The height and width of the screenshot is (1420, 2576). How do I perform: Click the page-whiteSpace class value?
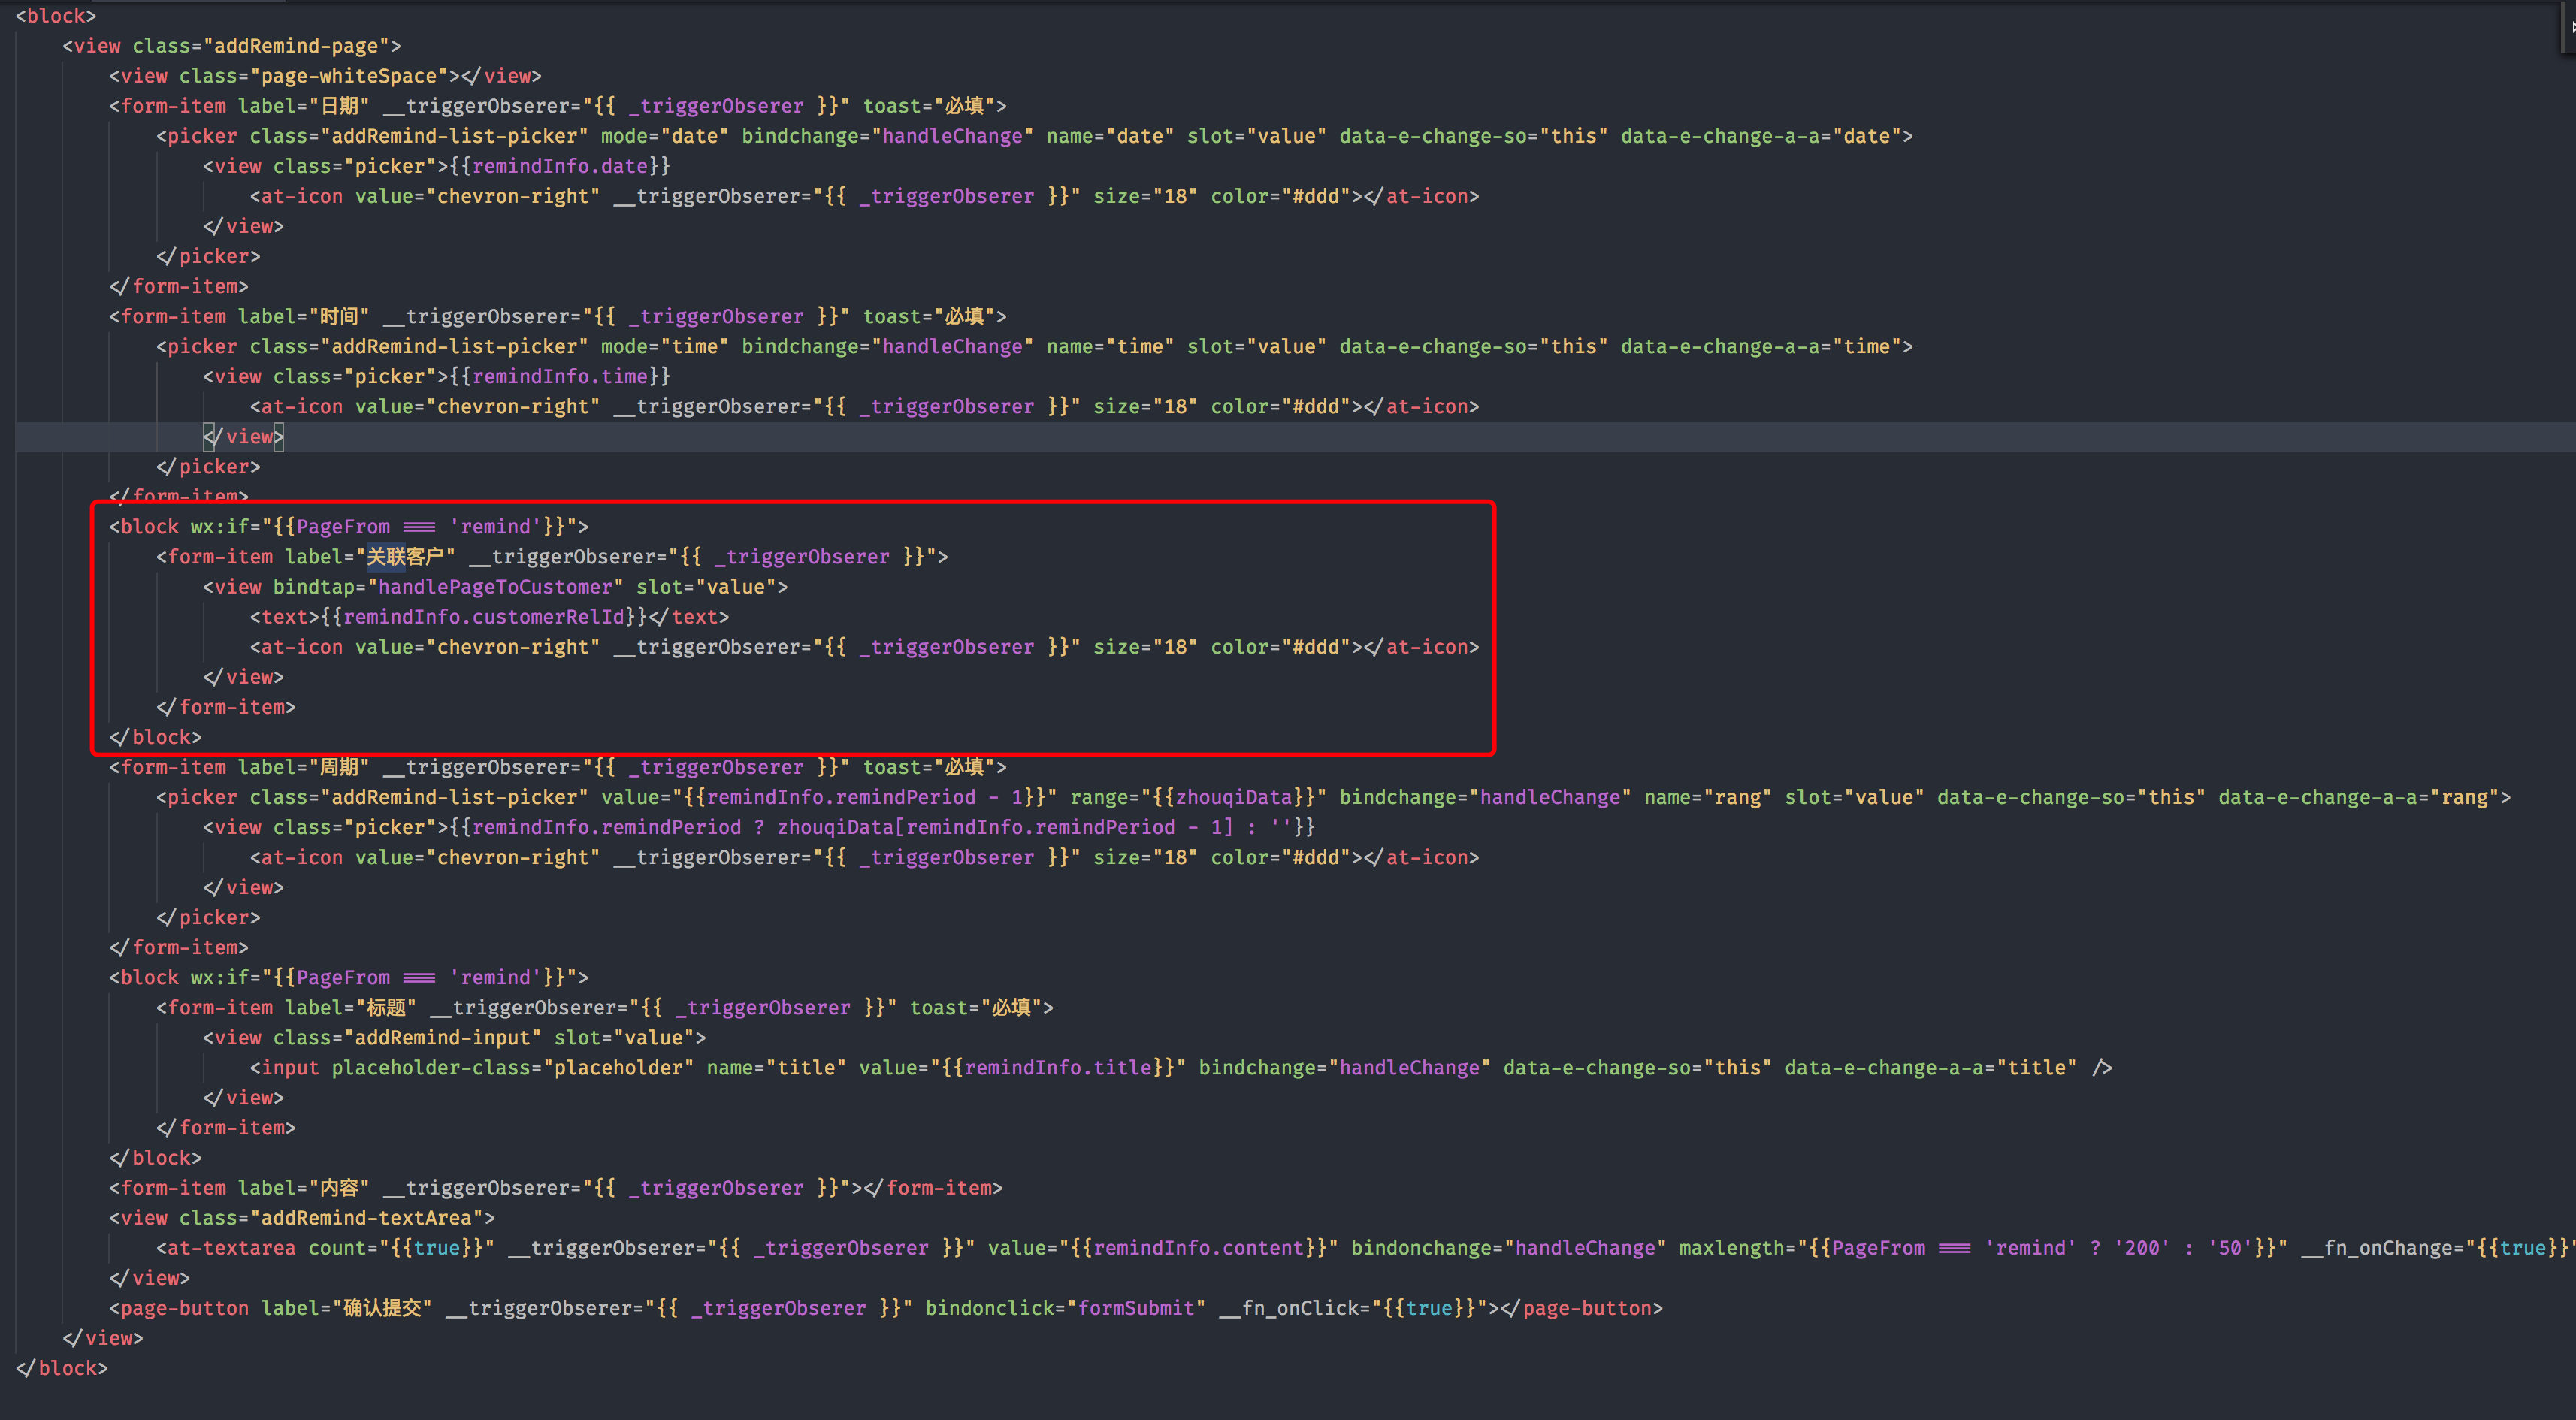(348, 76)
